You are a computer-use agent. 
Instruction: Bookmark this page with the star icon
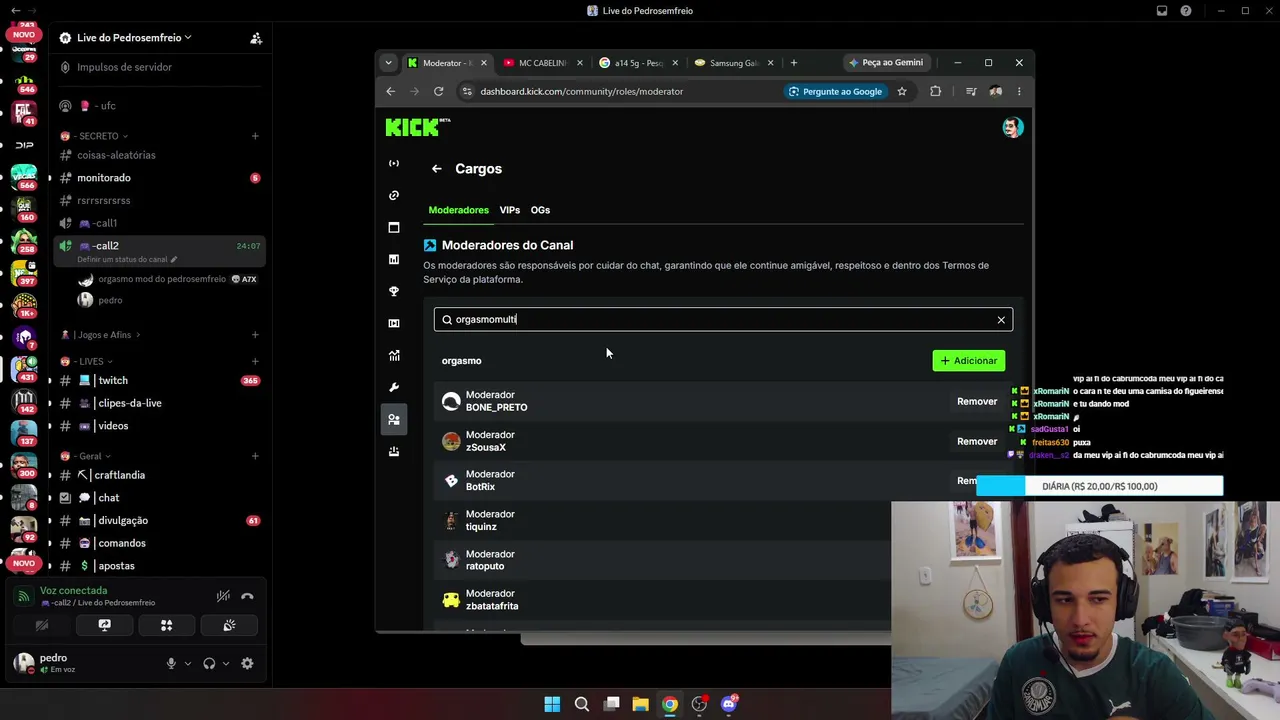[x=901, y=91]
